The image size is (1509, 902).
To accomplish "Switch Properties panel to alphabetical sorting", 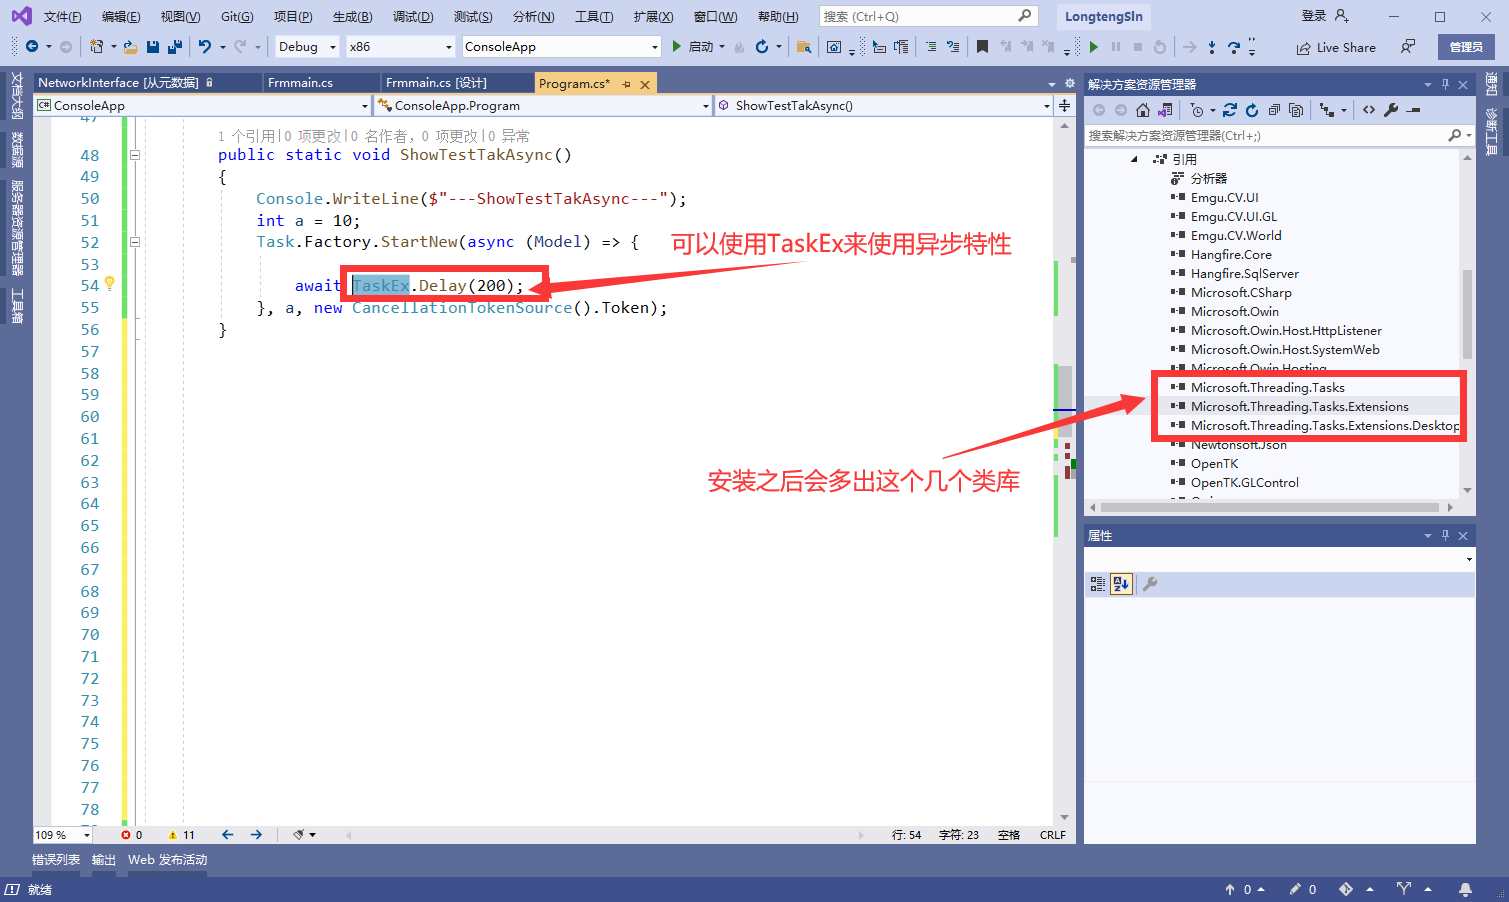I will coord(1121,584).
